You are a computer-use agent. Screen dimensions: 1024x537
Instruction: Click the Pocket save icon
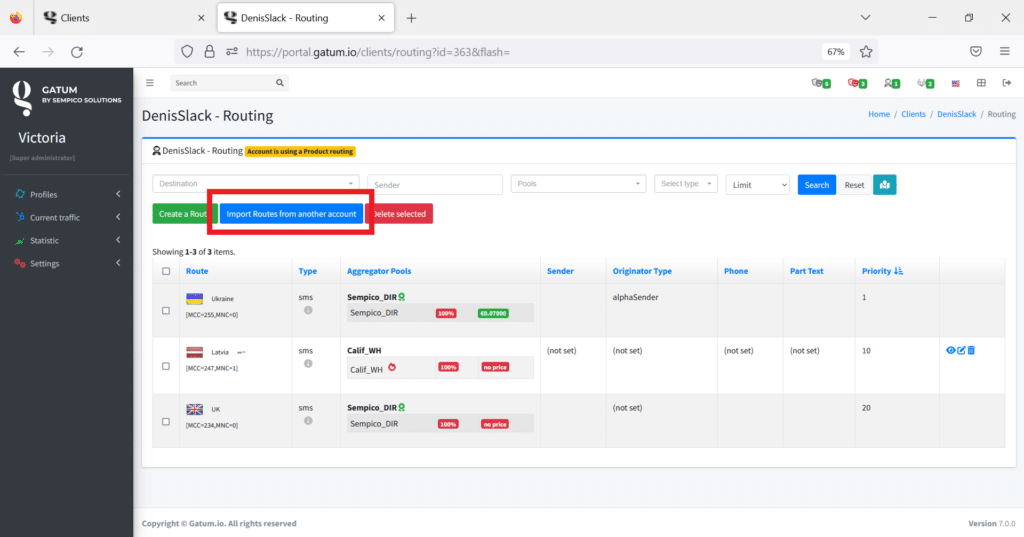(976, 52)
